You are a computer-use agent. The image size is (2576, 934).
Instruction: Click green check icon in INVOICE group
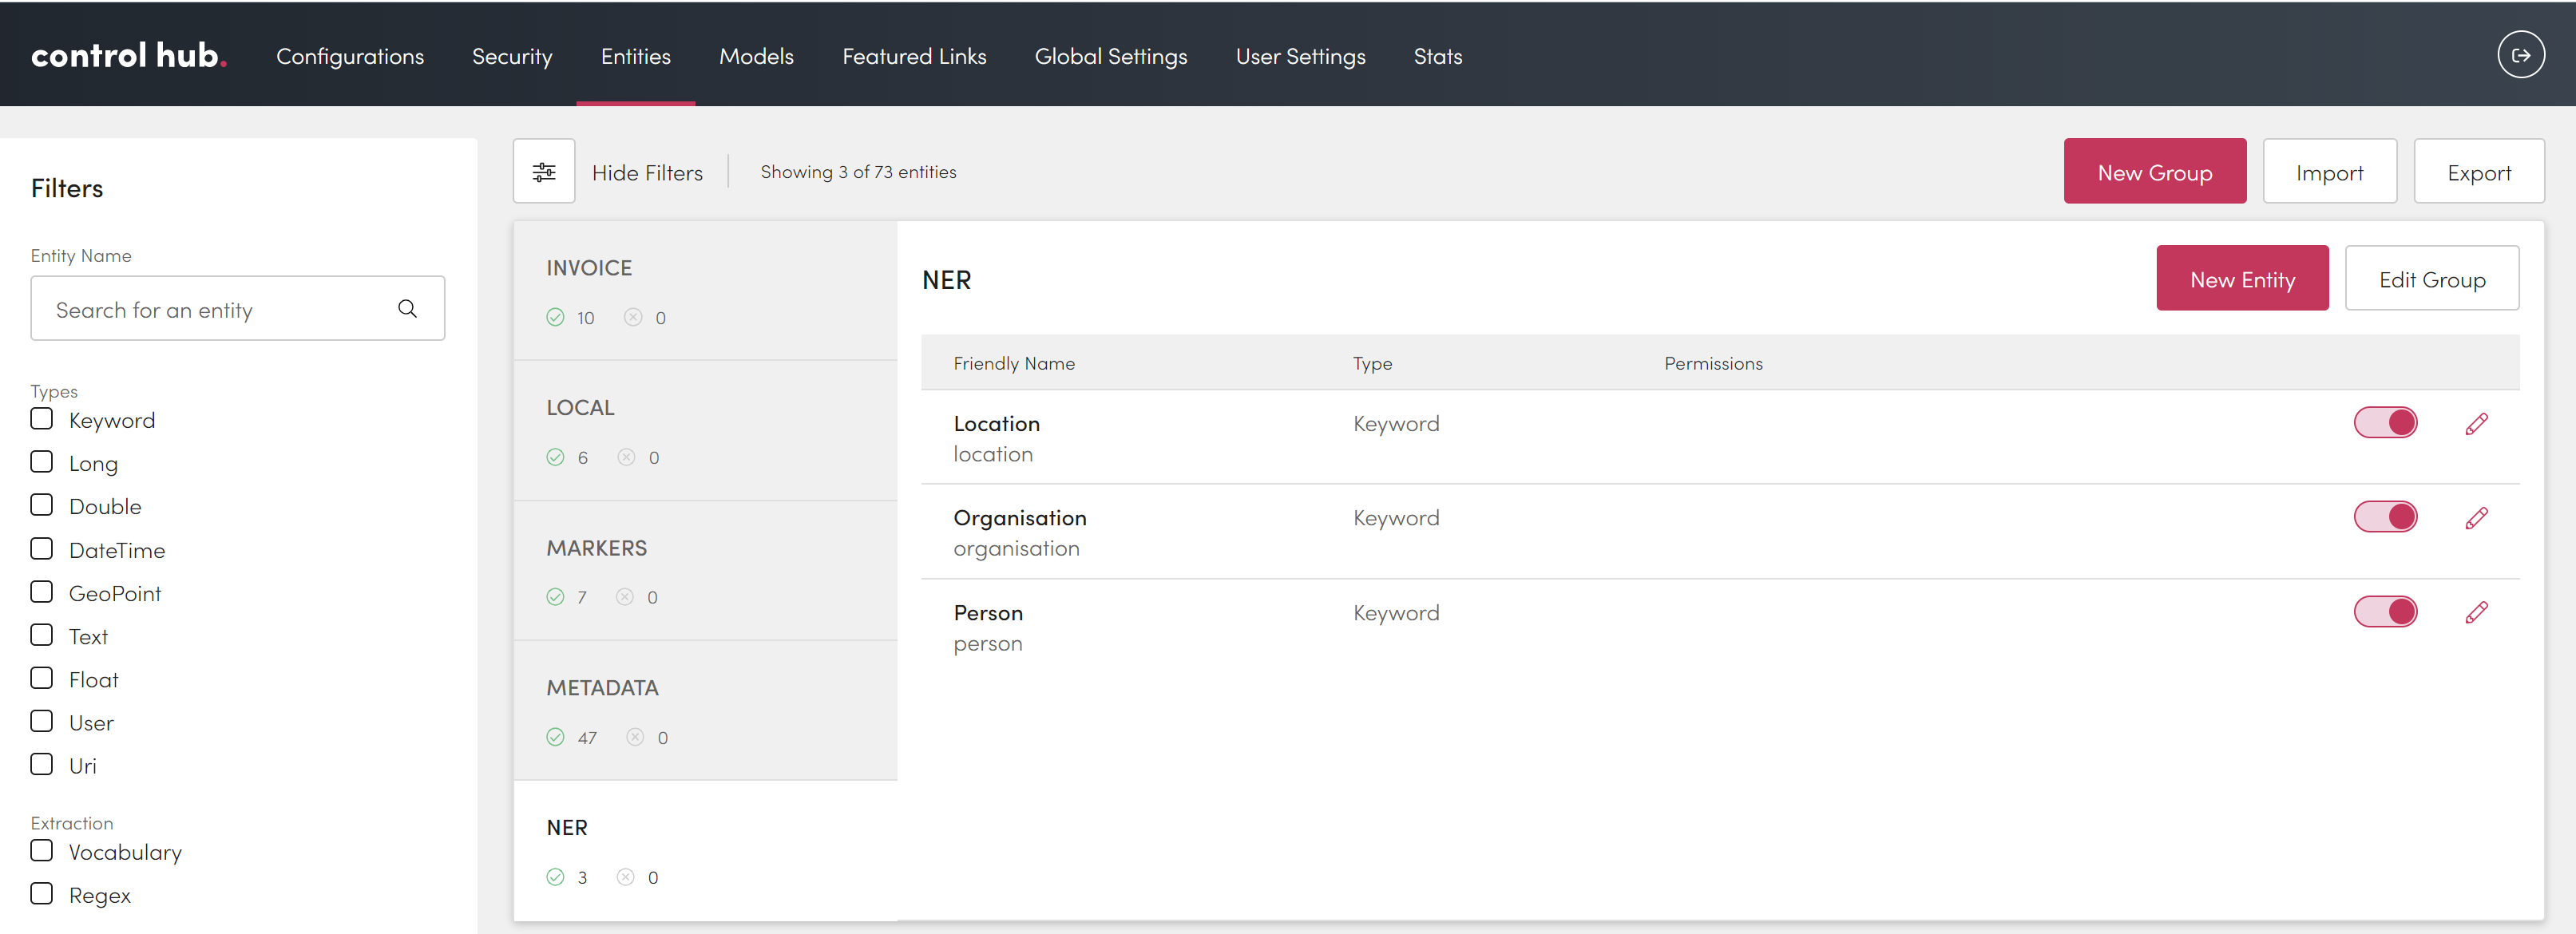[x=556, y=318]
